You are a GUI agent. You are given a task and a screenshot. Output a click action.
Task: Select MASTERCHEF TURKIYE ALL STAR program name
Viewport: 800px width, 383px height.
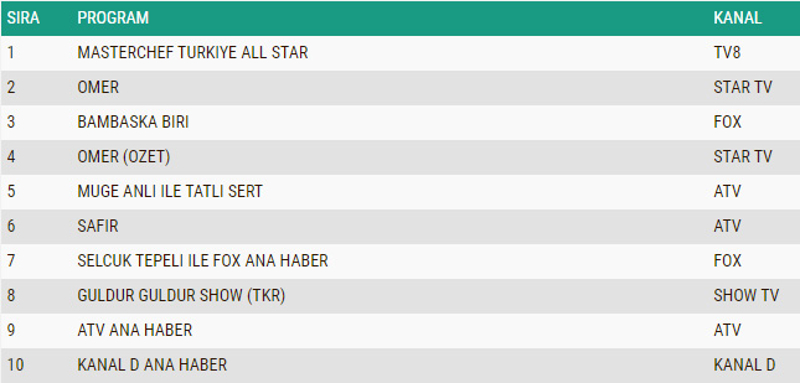click(193, 53)
